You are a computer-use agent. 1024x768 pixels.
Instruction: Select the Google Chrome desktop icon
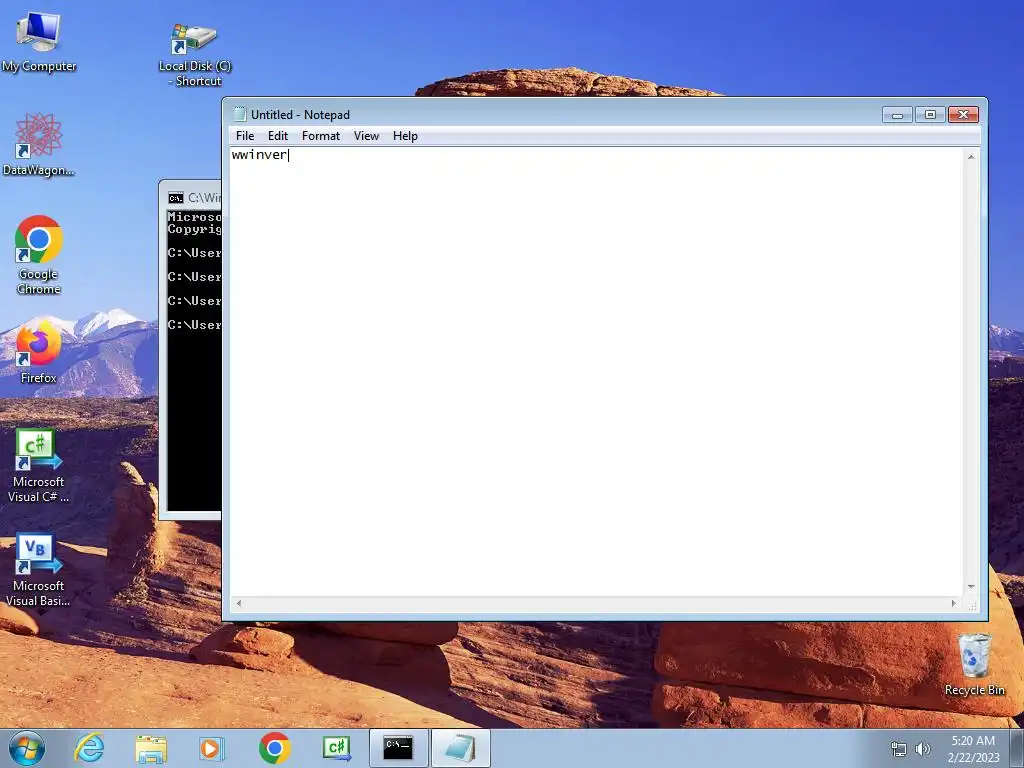click(39, 255)
